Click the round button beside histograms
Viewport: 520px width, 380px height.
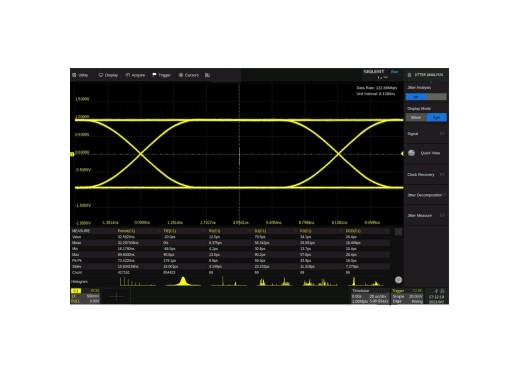pyautogui.click(x=398, y=280)
